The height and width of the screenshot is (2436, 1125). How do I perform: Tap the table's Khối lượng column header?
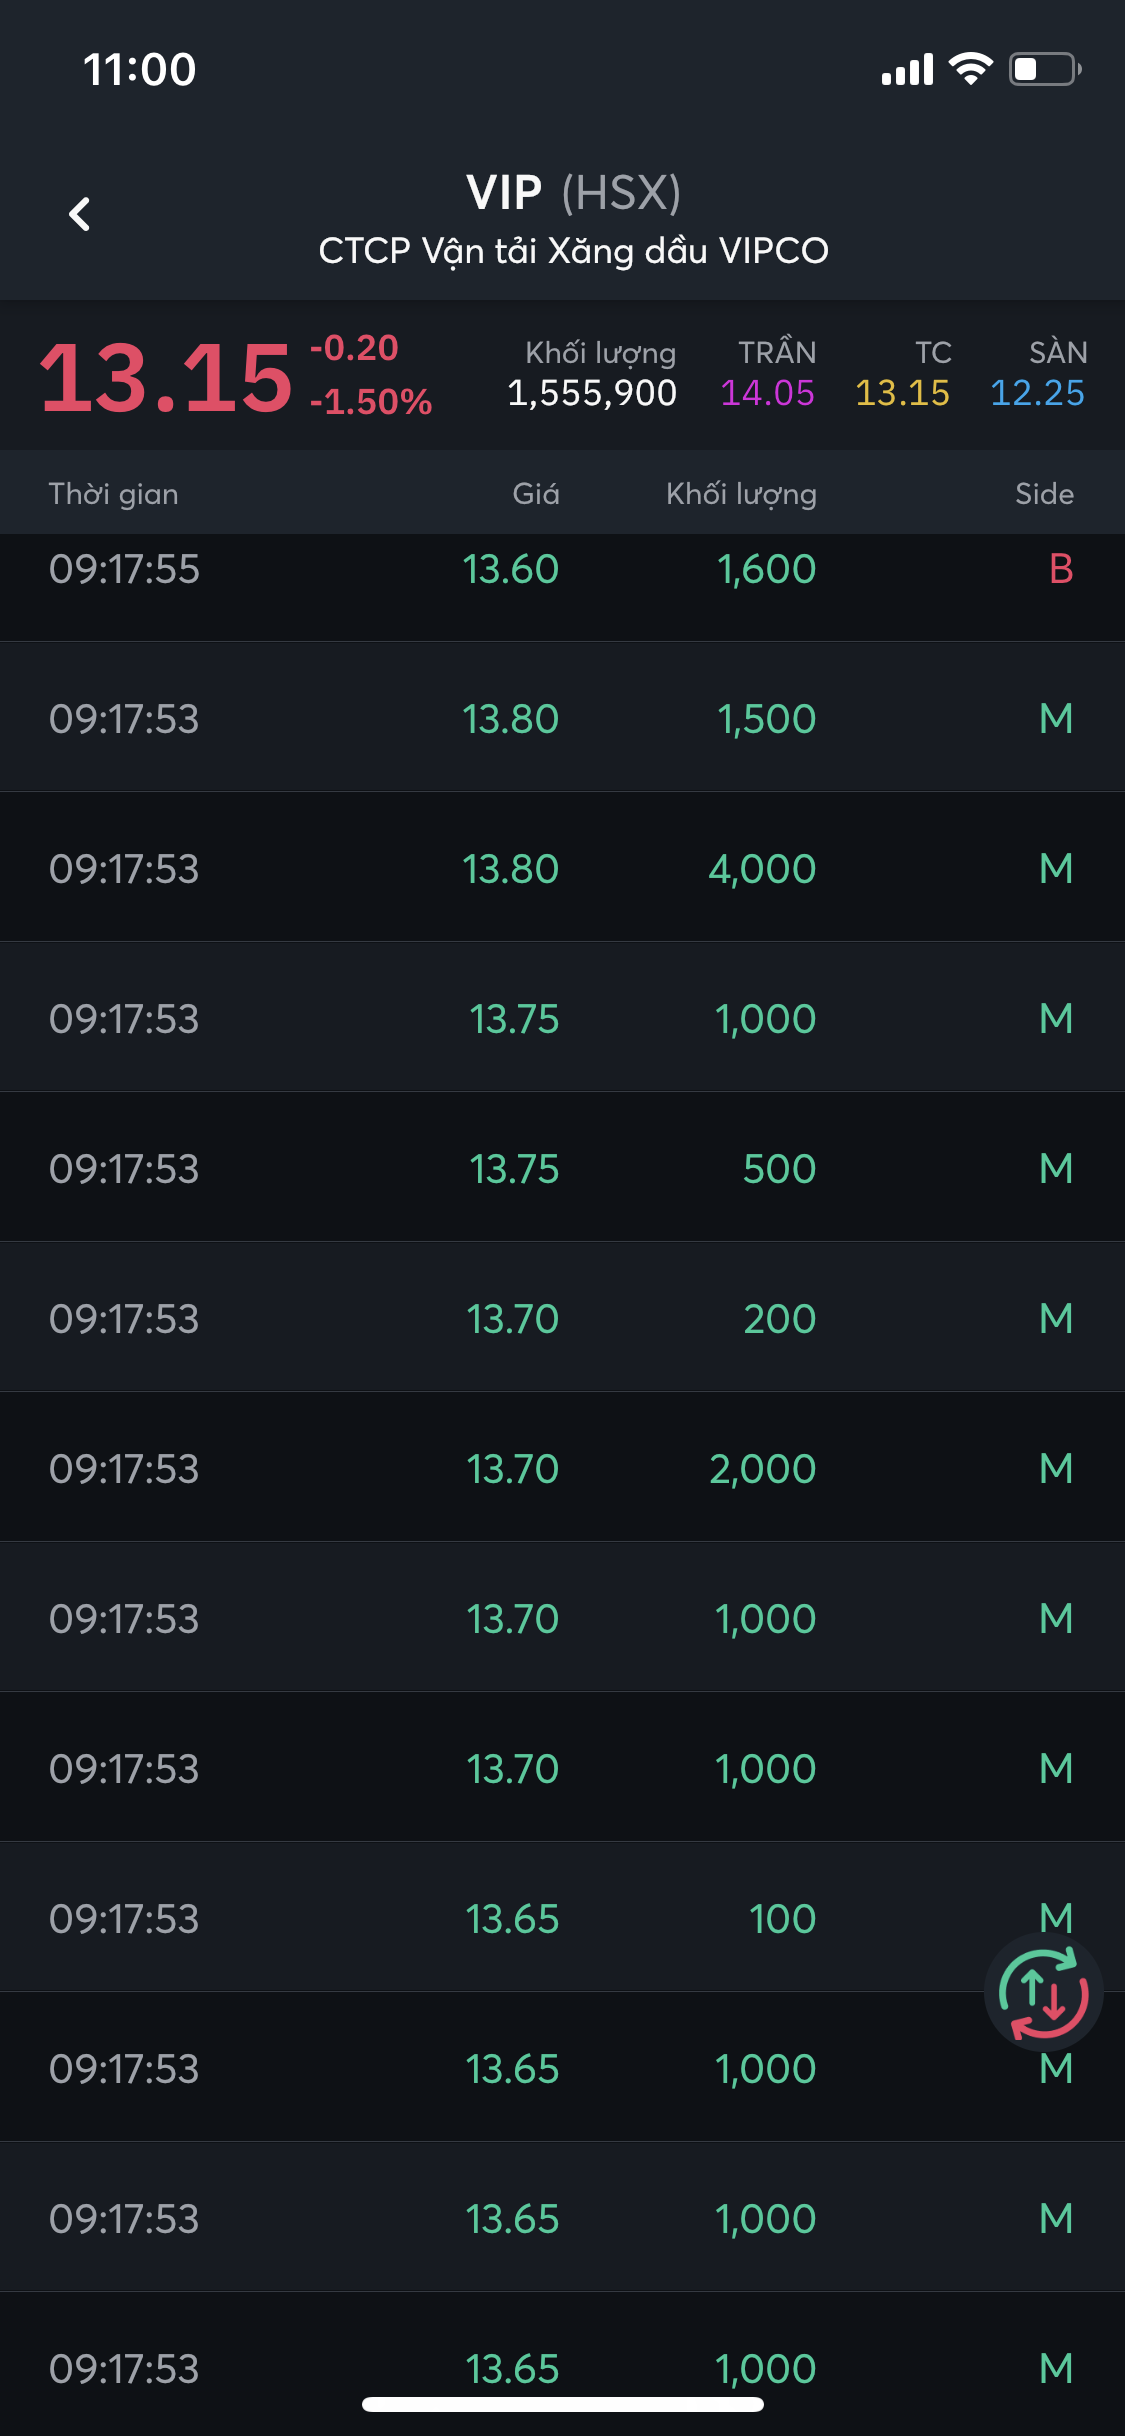click(741, 494)
